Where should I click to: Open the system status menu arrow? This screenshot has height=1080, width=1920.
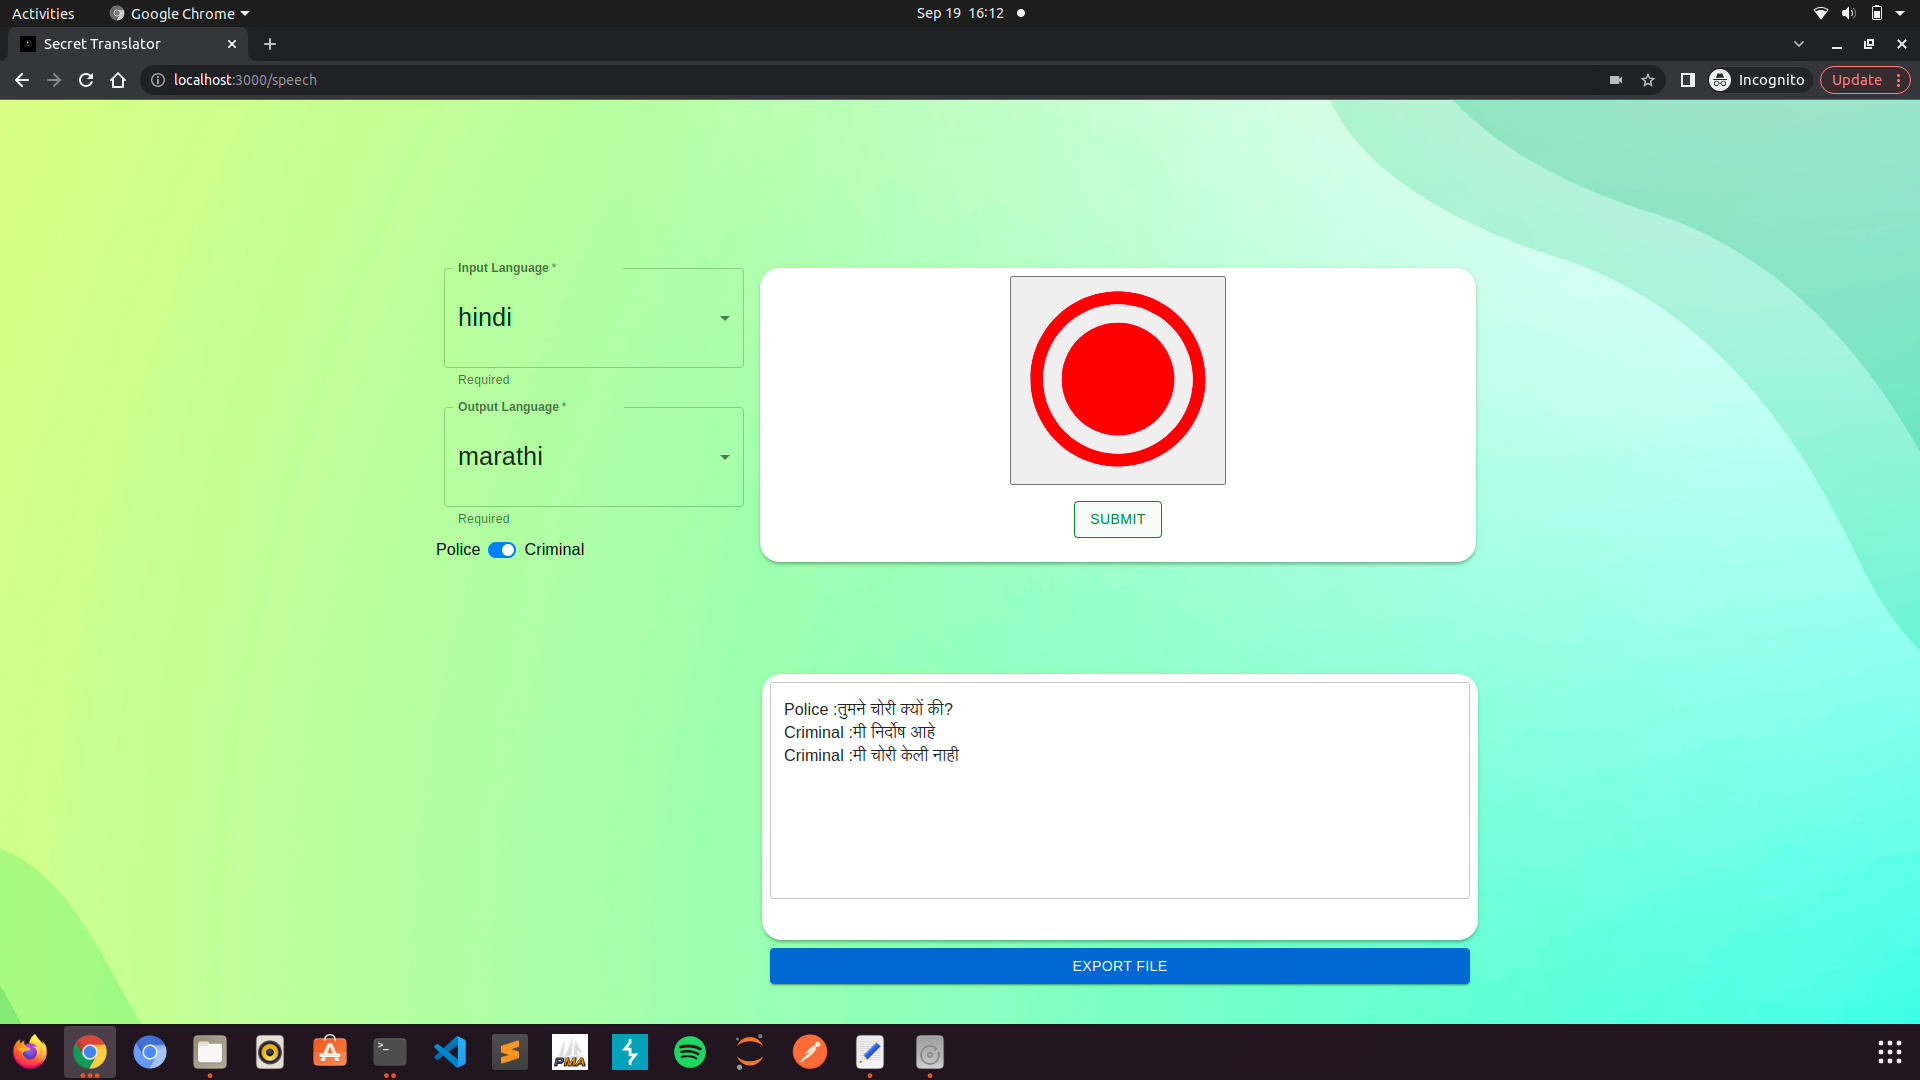click(1900, 13)
